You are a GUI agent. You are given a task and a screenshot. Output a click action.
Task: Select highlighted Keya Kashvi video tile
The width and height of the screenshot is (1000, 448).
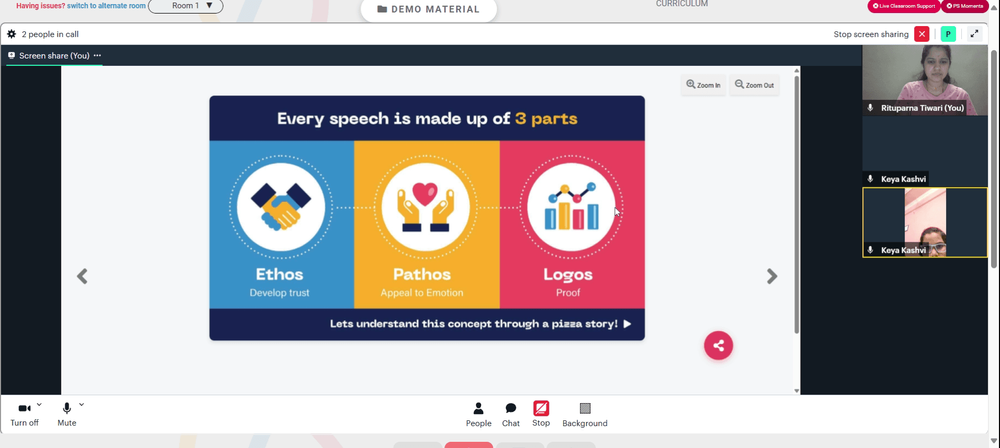click(x=925, y=222)
